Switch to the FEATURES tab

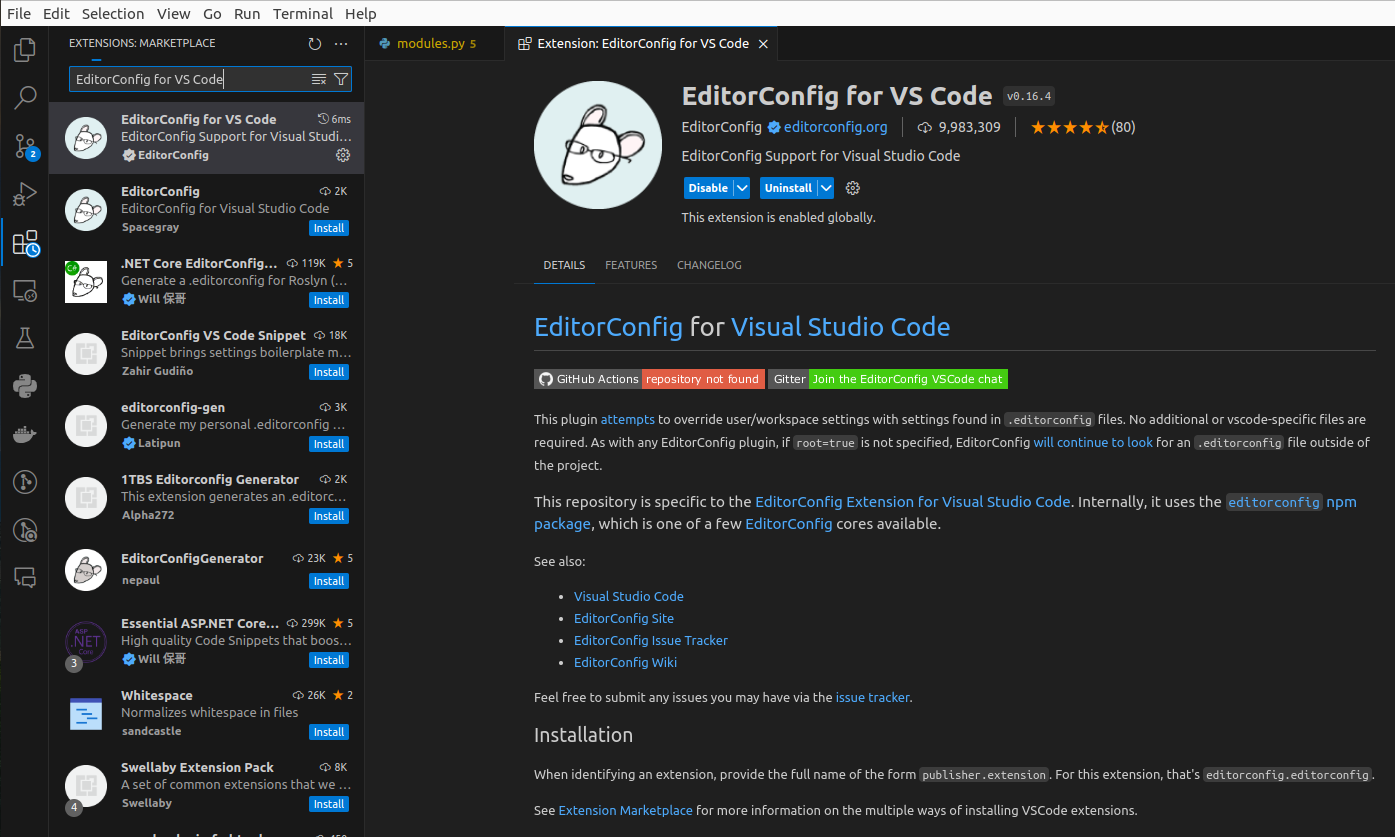click(631, 265)
